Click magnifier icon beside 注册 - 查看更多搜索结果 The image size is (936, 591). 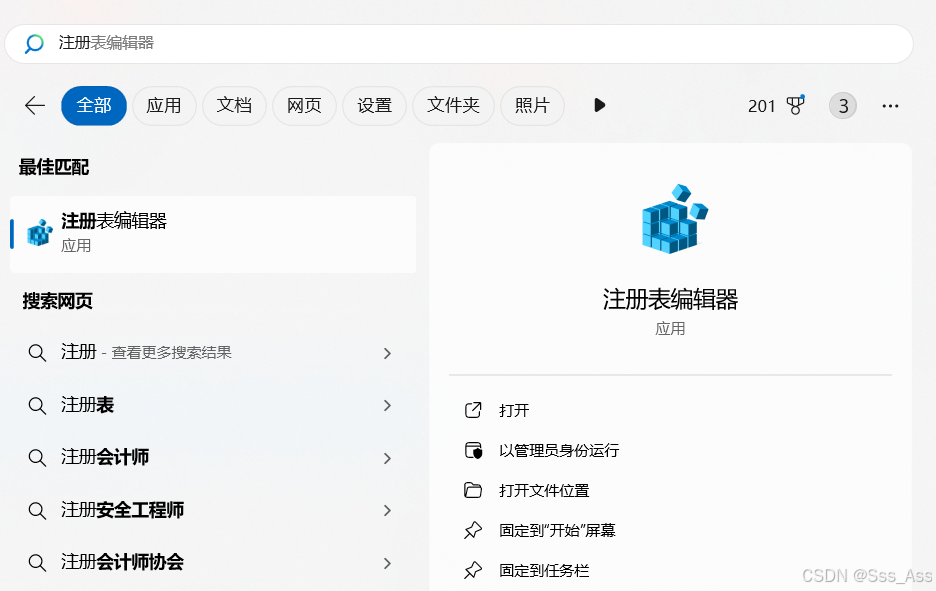(37, 353)
